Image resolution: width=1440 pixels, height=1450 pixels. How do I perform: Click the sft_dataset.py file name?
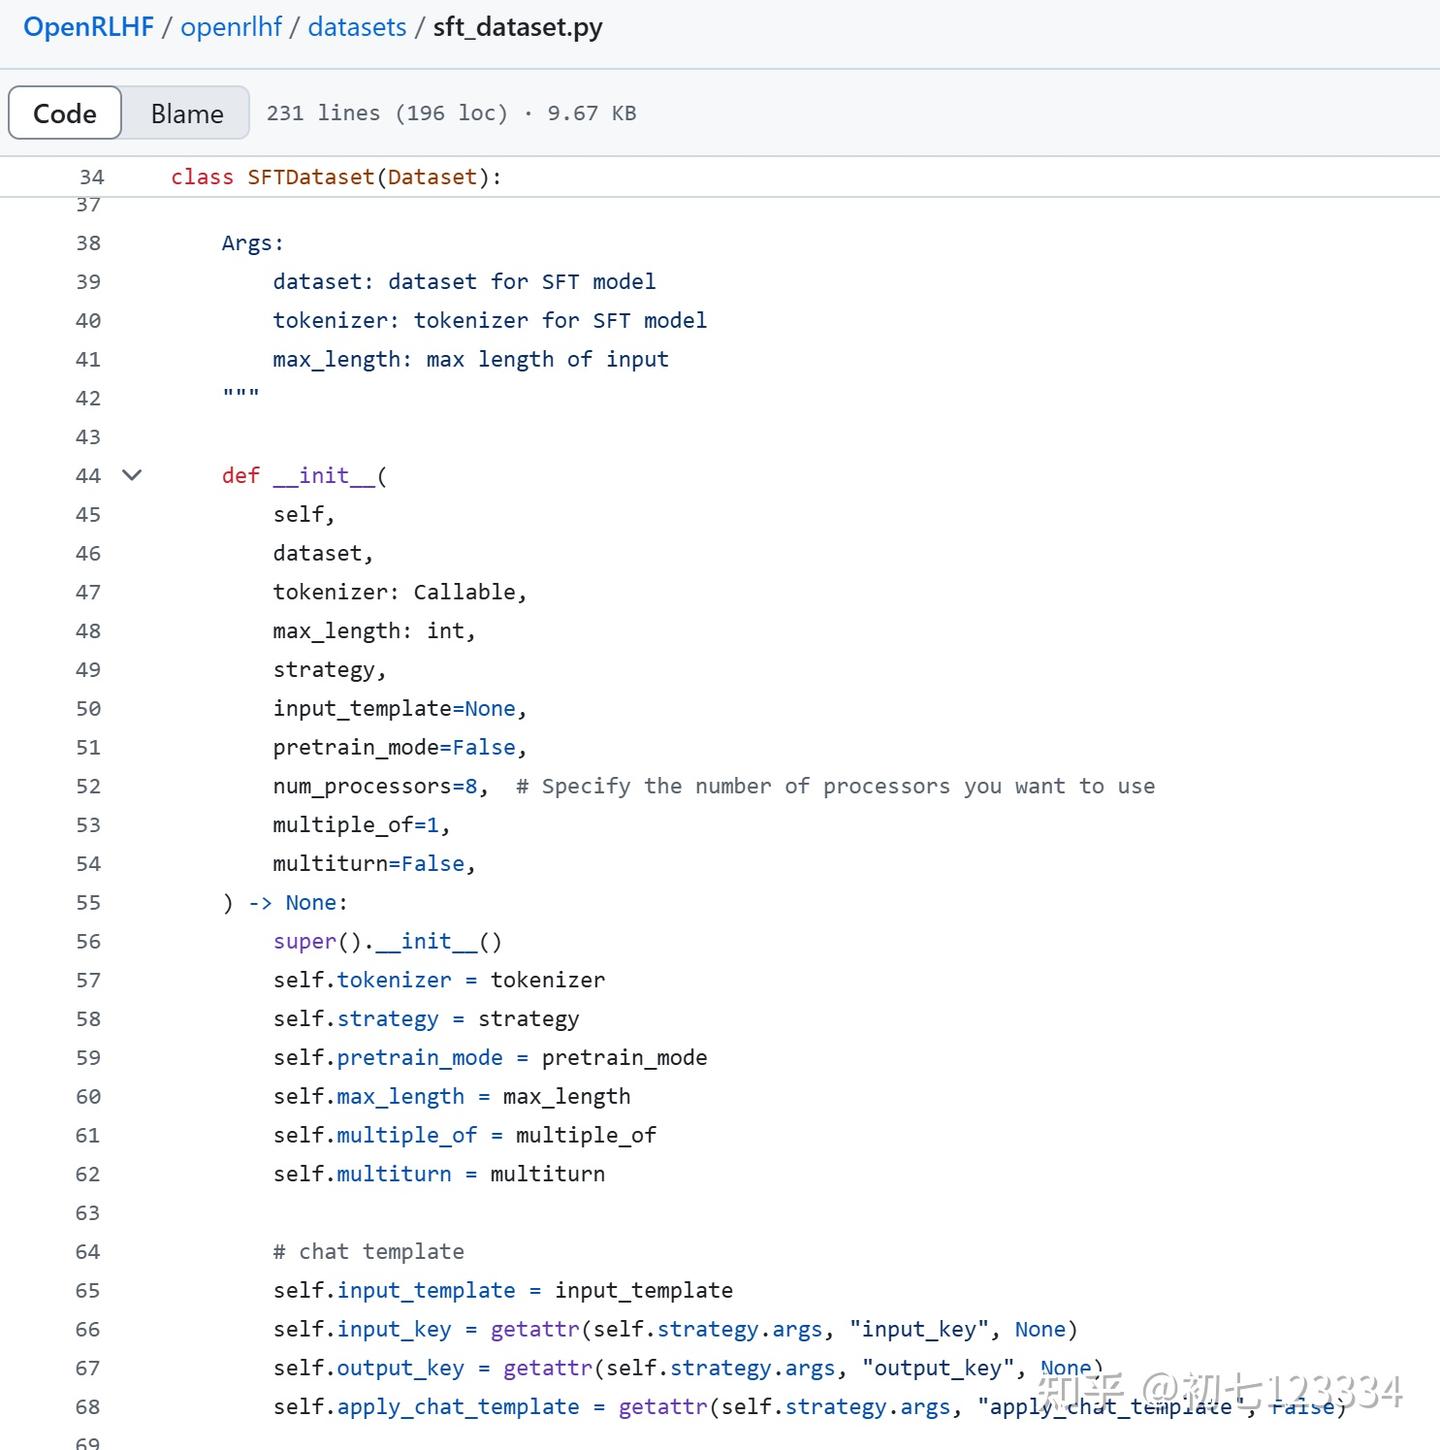coord(517,27)
